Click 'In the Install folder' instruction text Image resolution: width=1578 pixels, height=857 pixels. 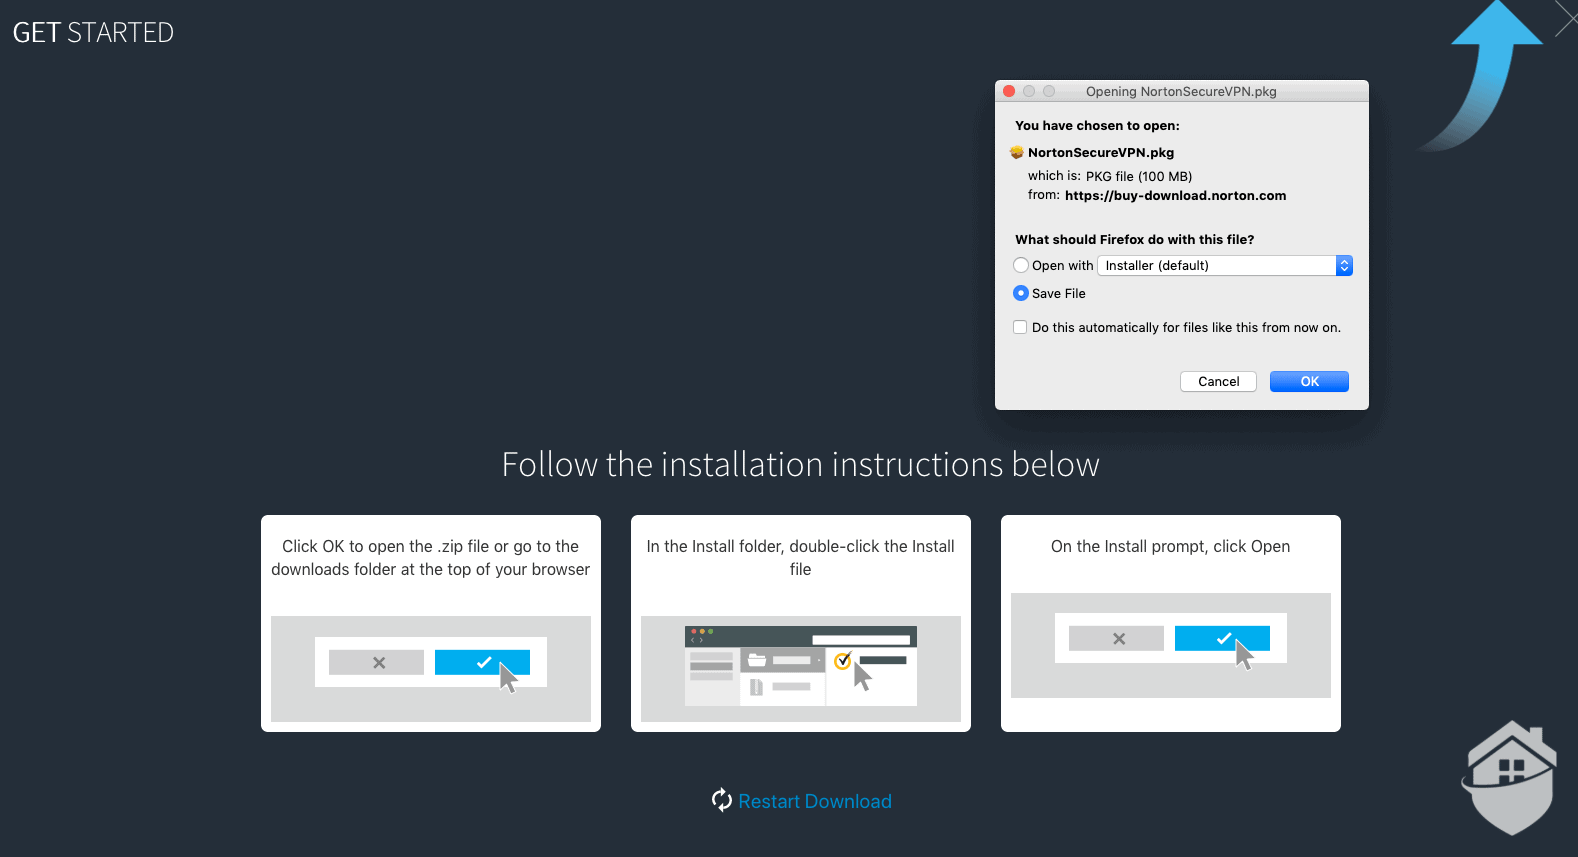[801, 557]
